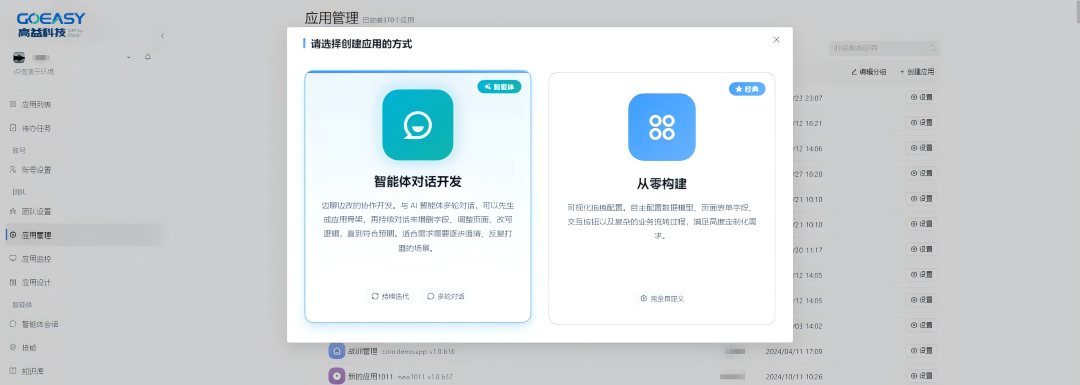Screen dimensions: 1080x385
Task: Open 设置 for the row timed 11:17
Action: [x=922, y=249]
